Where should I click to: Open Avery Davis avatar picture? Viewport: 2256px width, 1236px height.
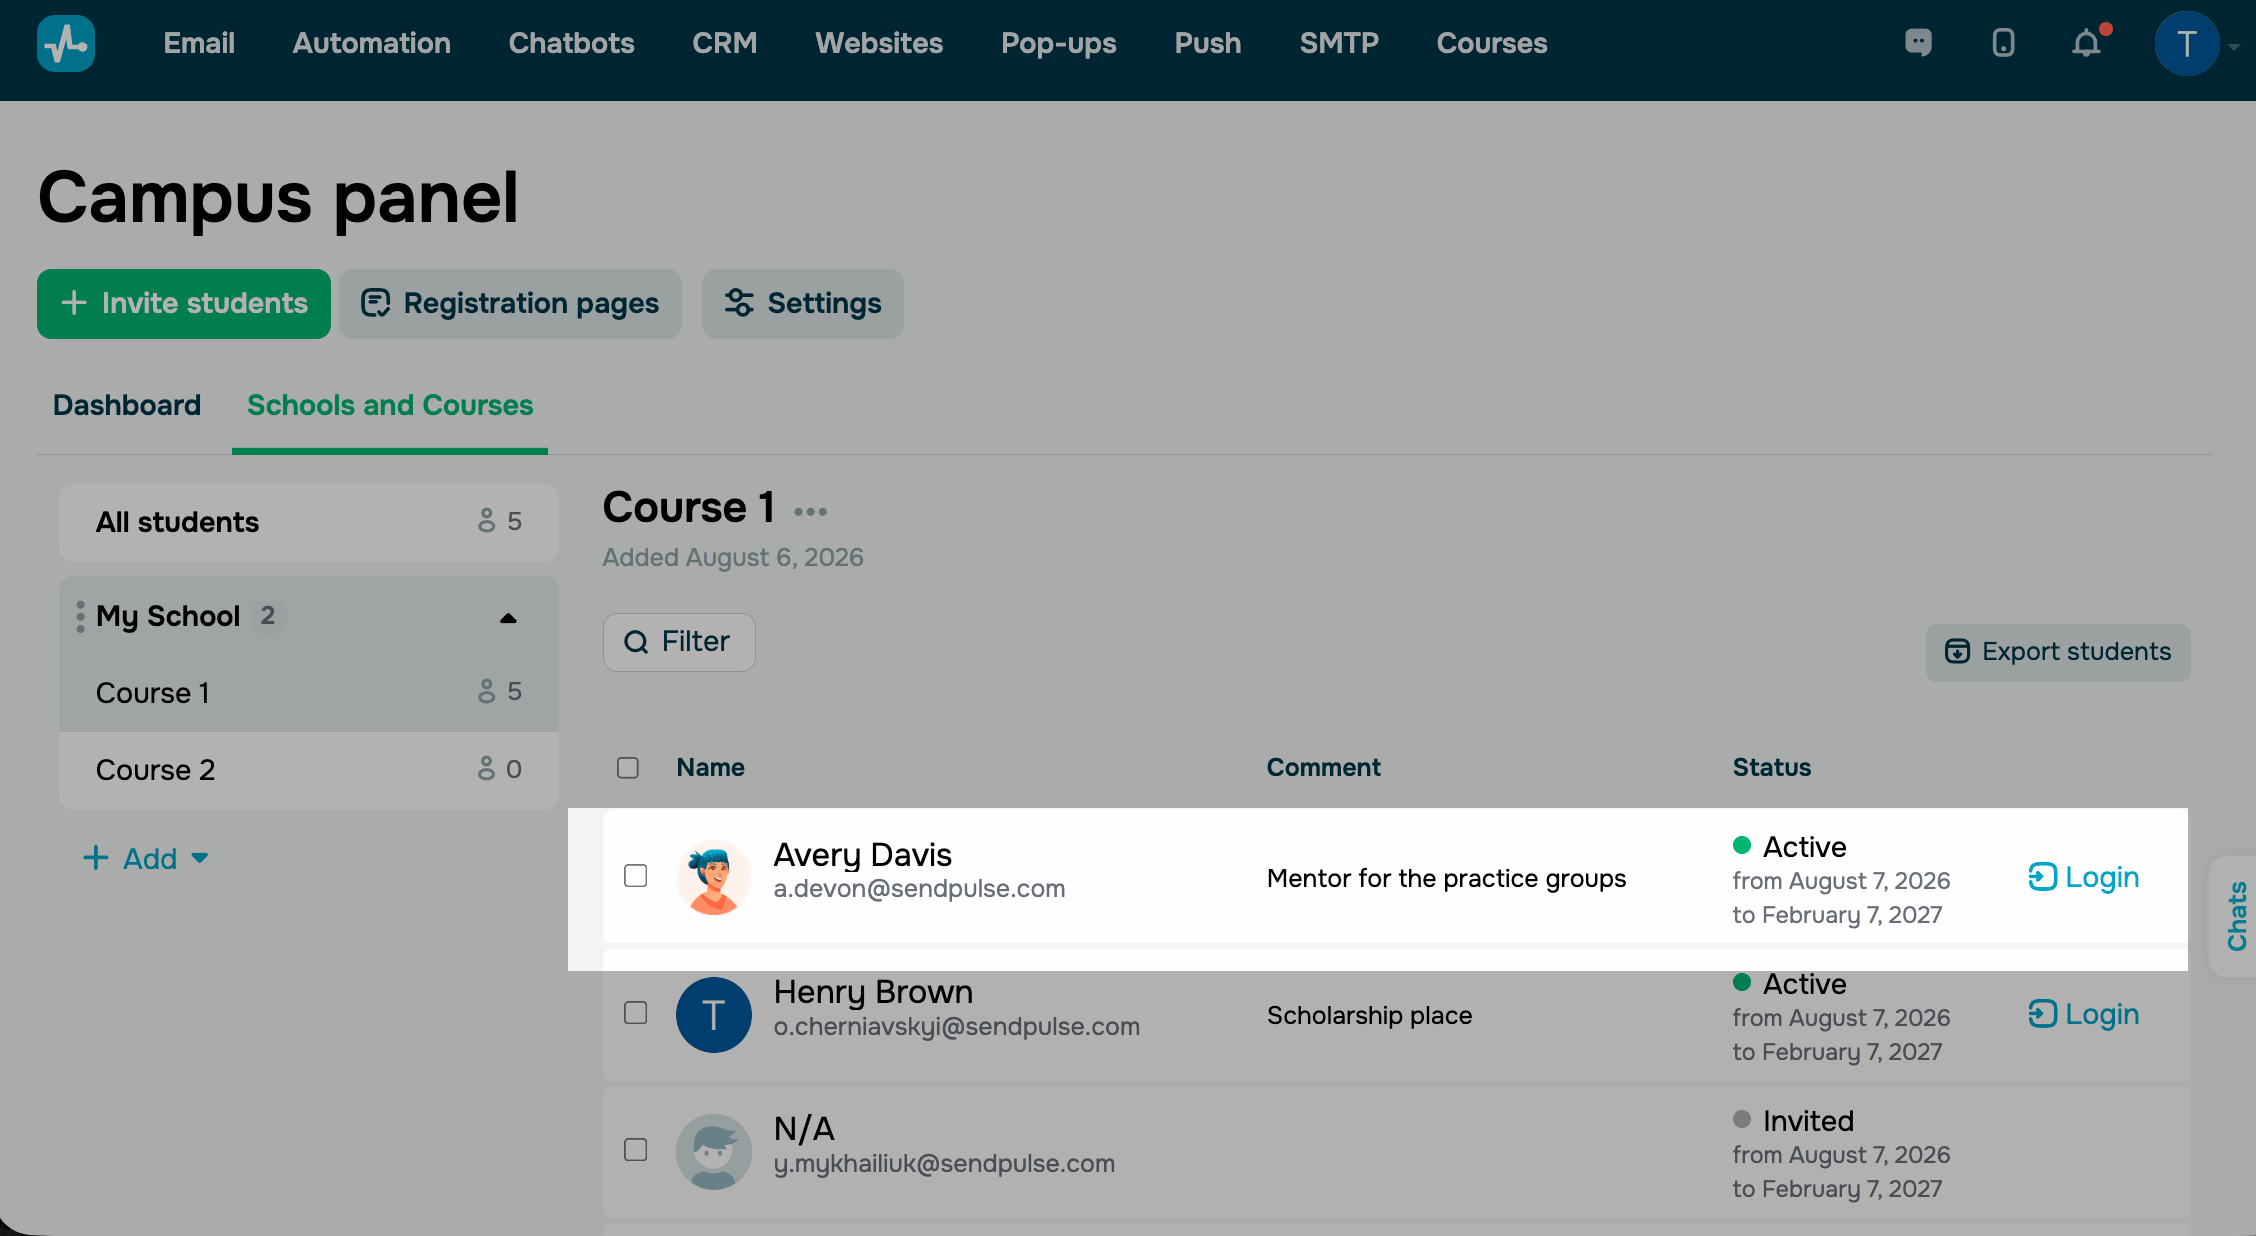[x=713, y=878]
